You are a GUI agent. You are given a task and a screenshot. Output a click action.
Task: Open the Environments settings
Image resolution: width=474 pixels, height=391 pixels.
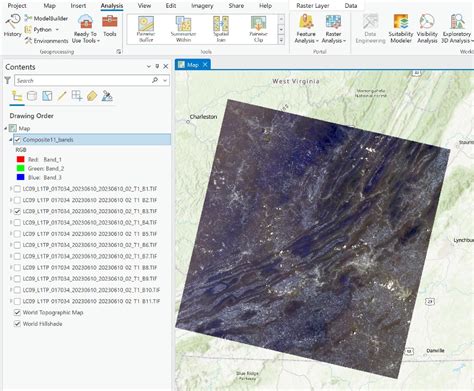click(46, 41)
